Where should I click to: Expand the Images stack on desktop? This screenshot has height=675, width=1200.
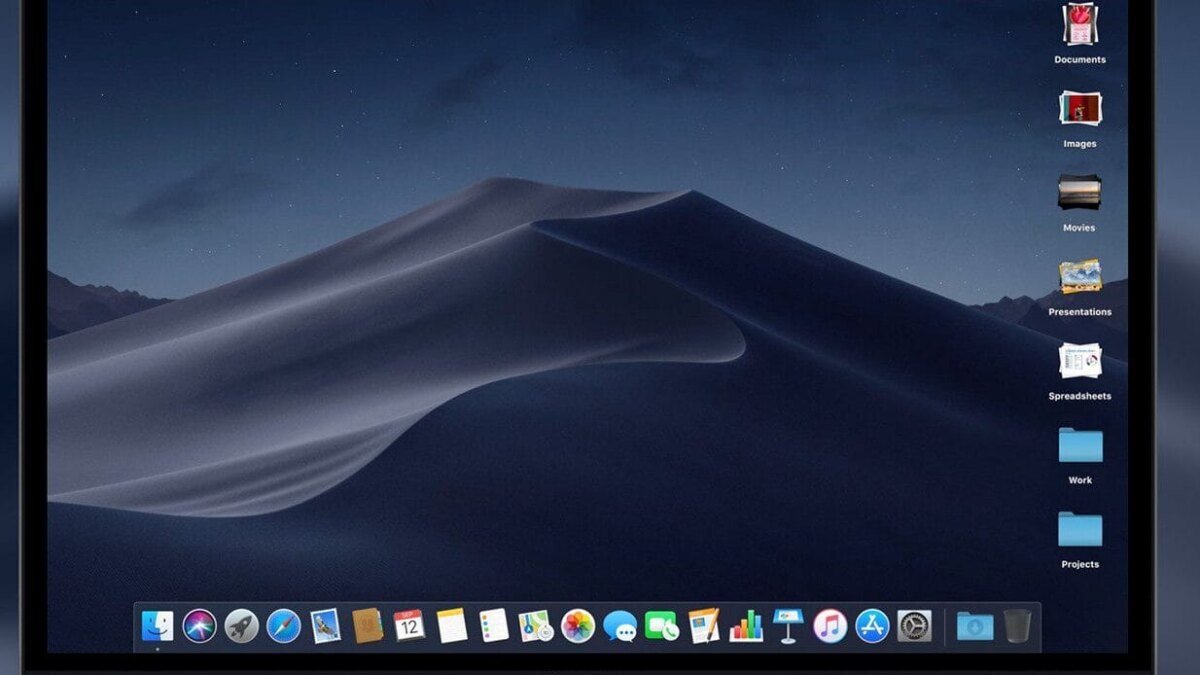point(1080,108)
